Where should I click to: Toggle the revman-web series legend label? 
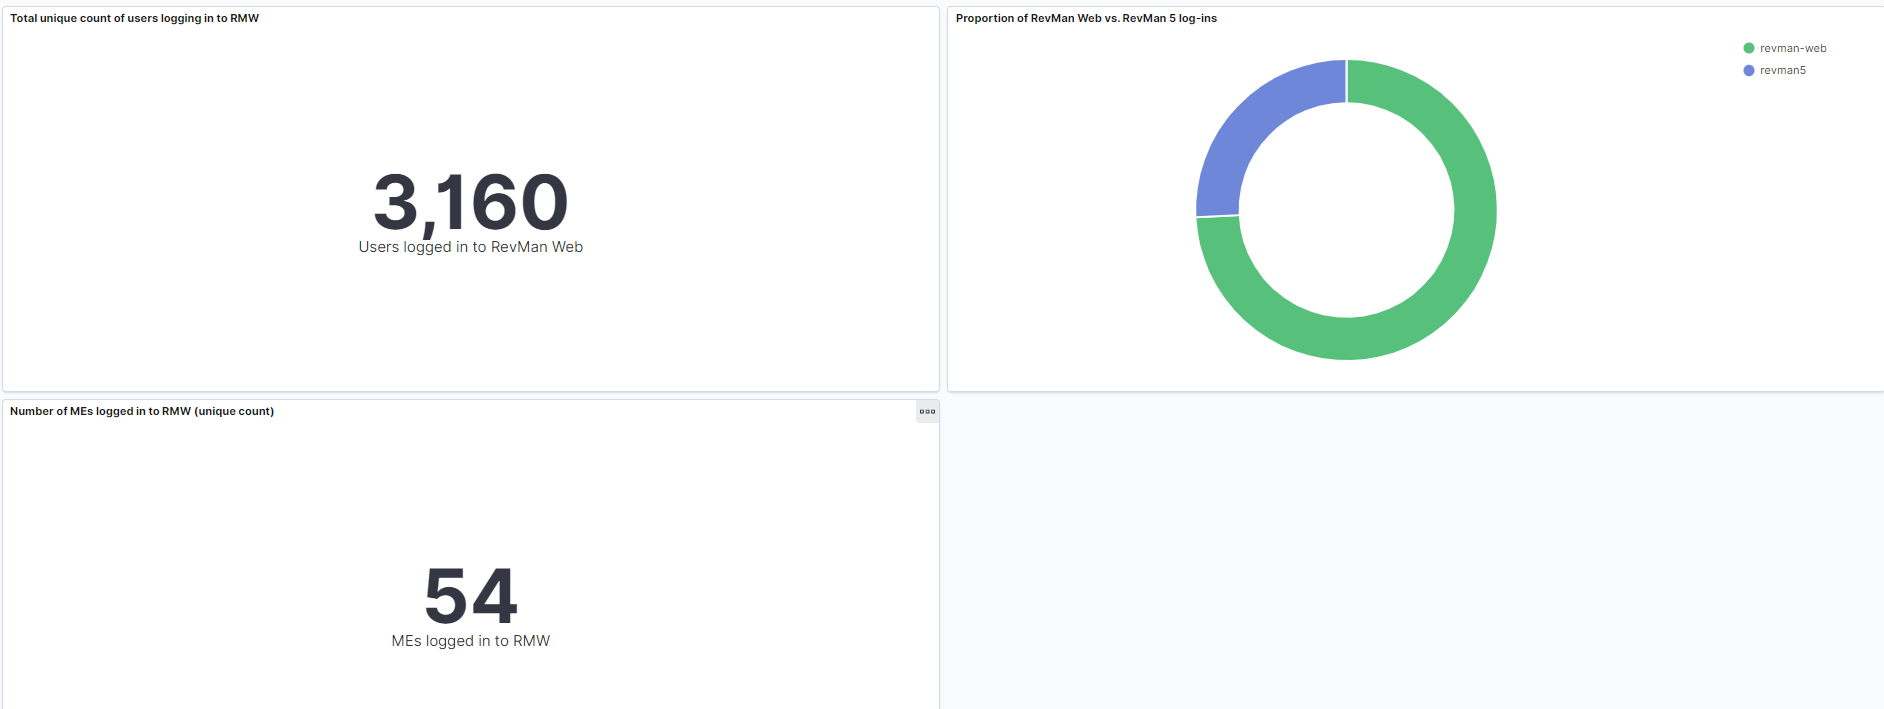point(1792,48)
